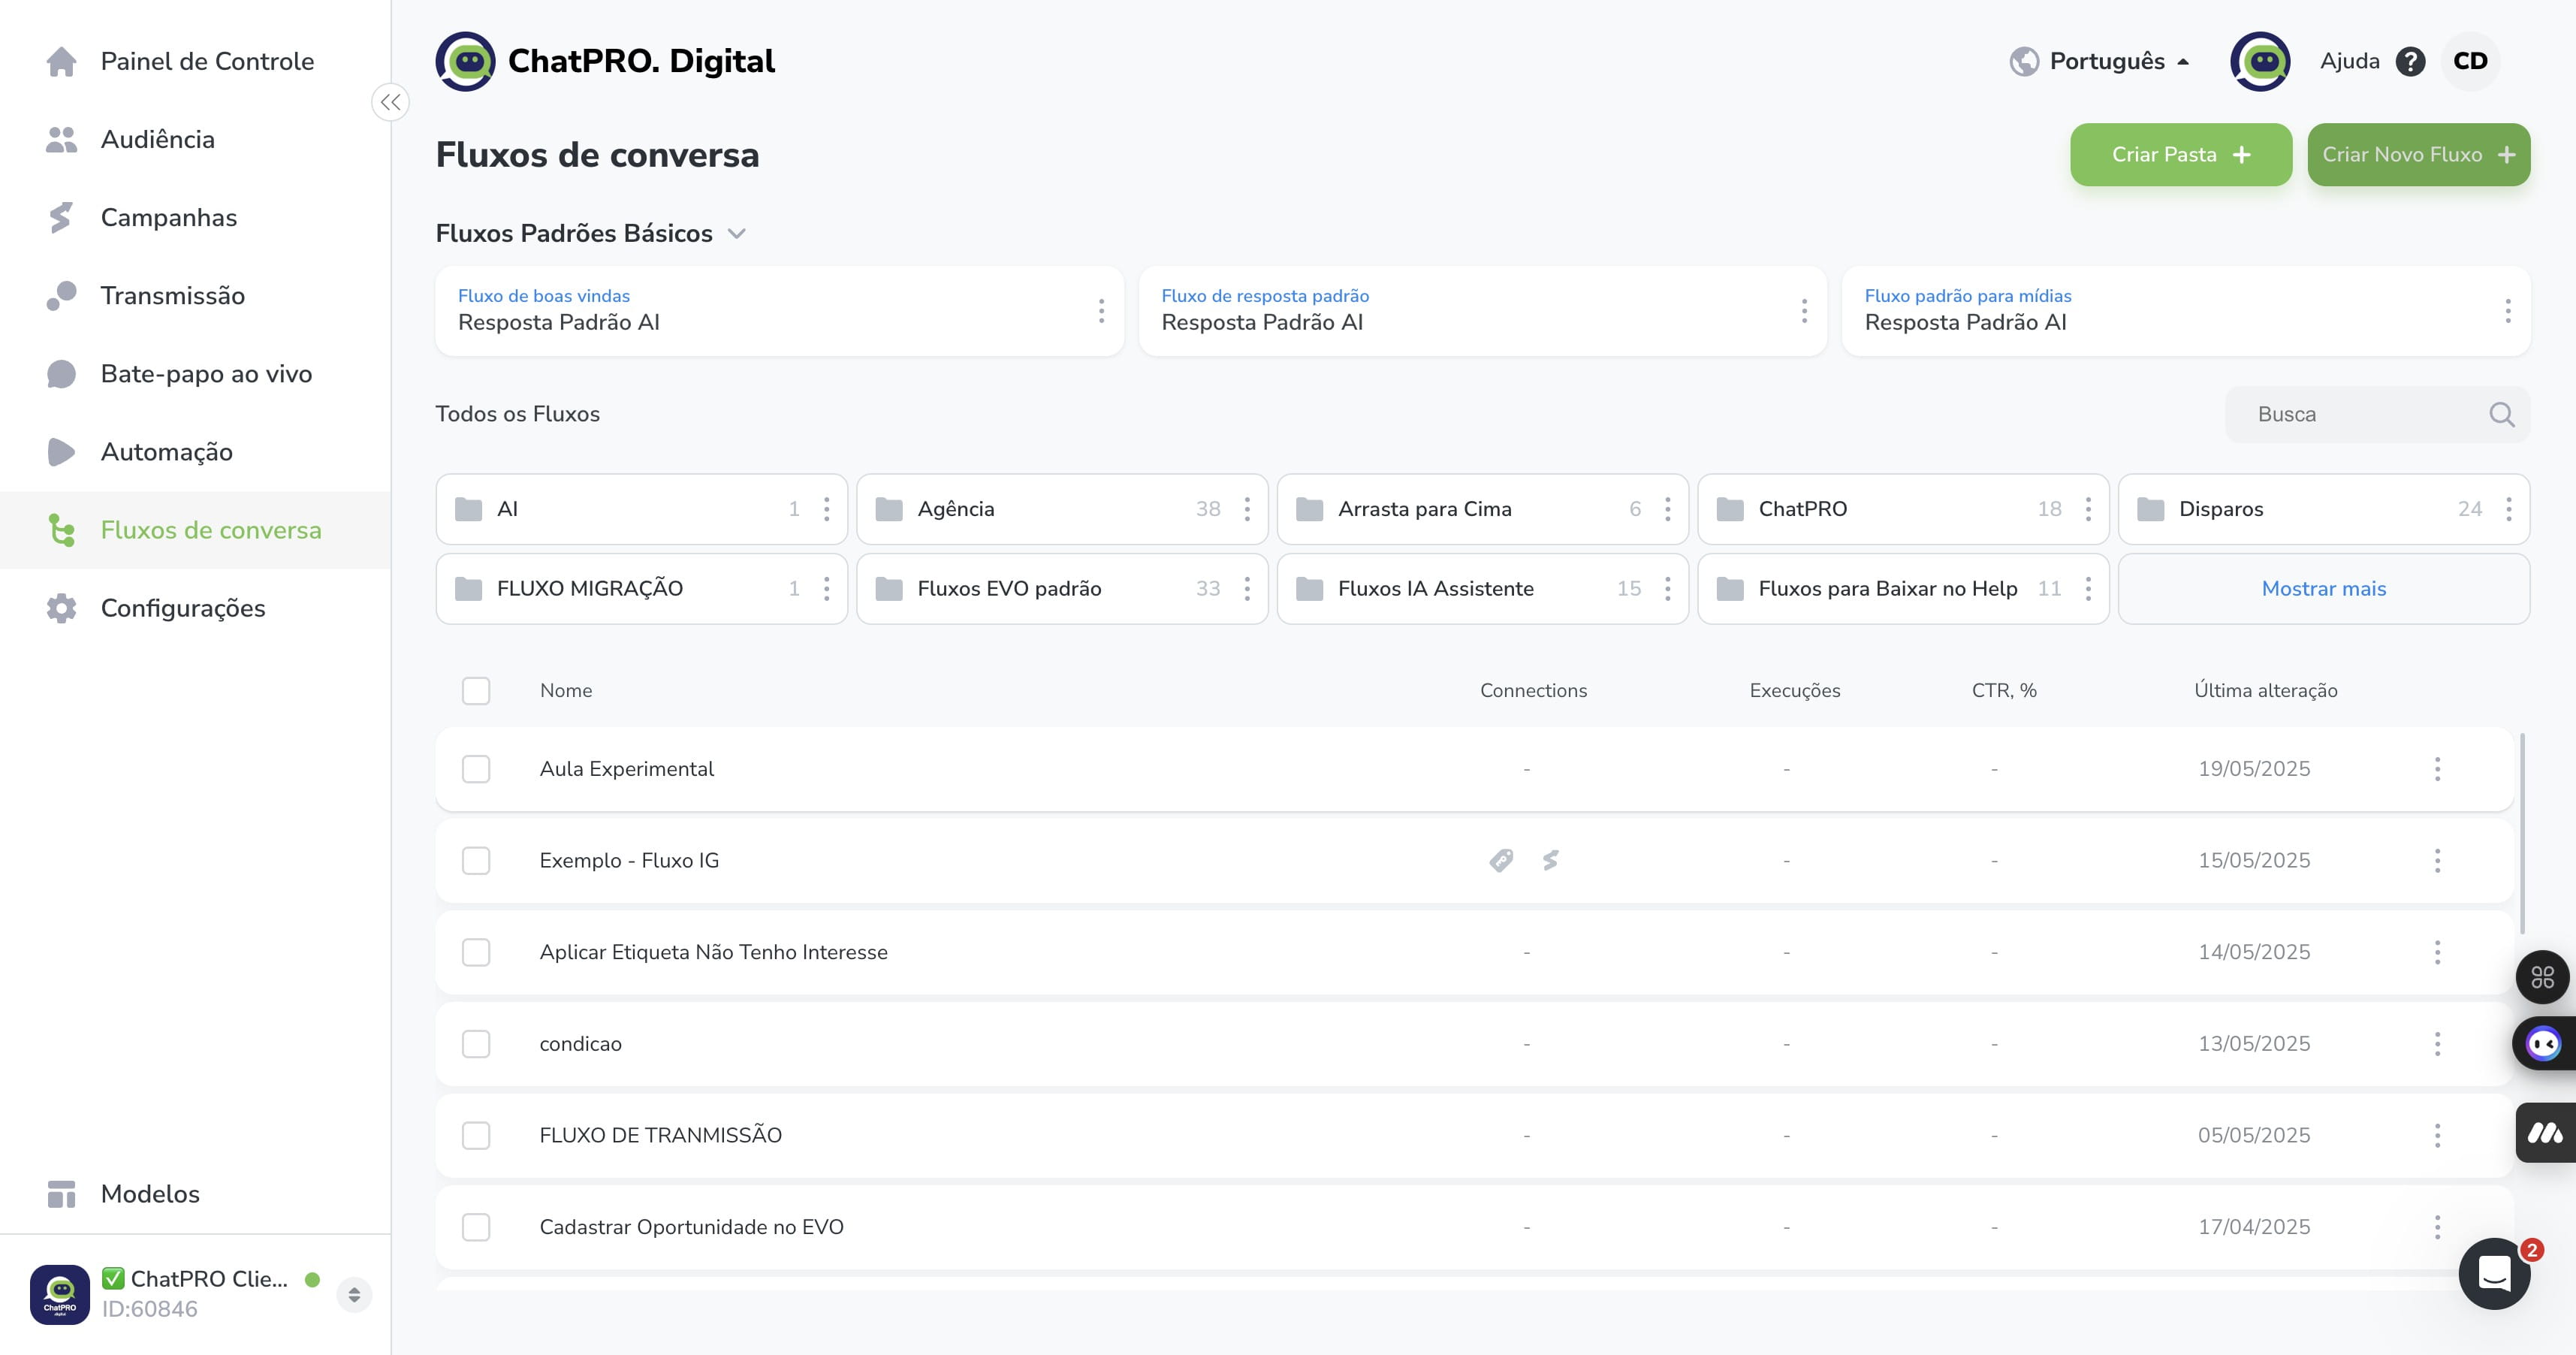Check the Aula Experimental checkbox
Screen dimensions: 2576x1355
[476, 769]
